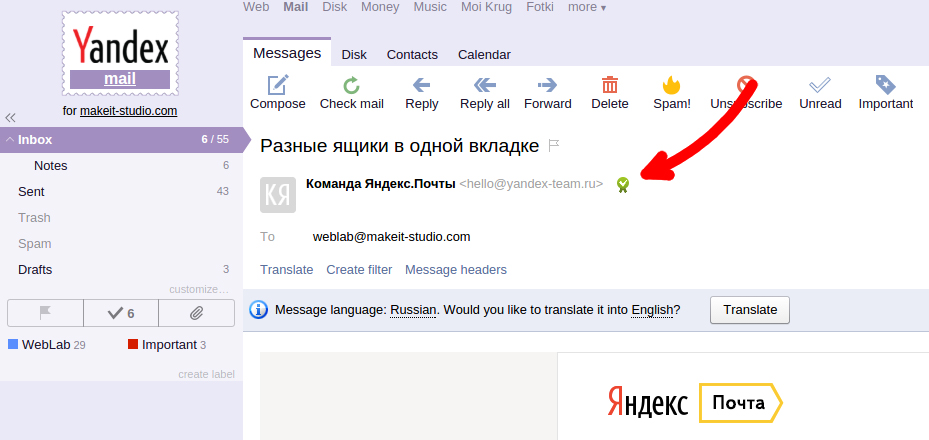
Task: Open the Sent folder
Action: (31, 192)
